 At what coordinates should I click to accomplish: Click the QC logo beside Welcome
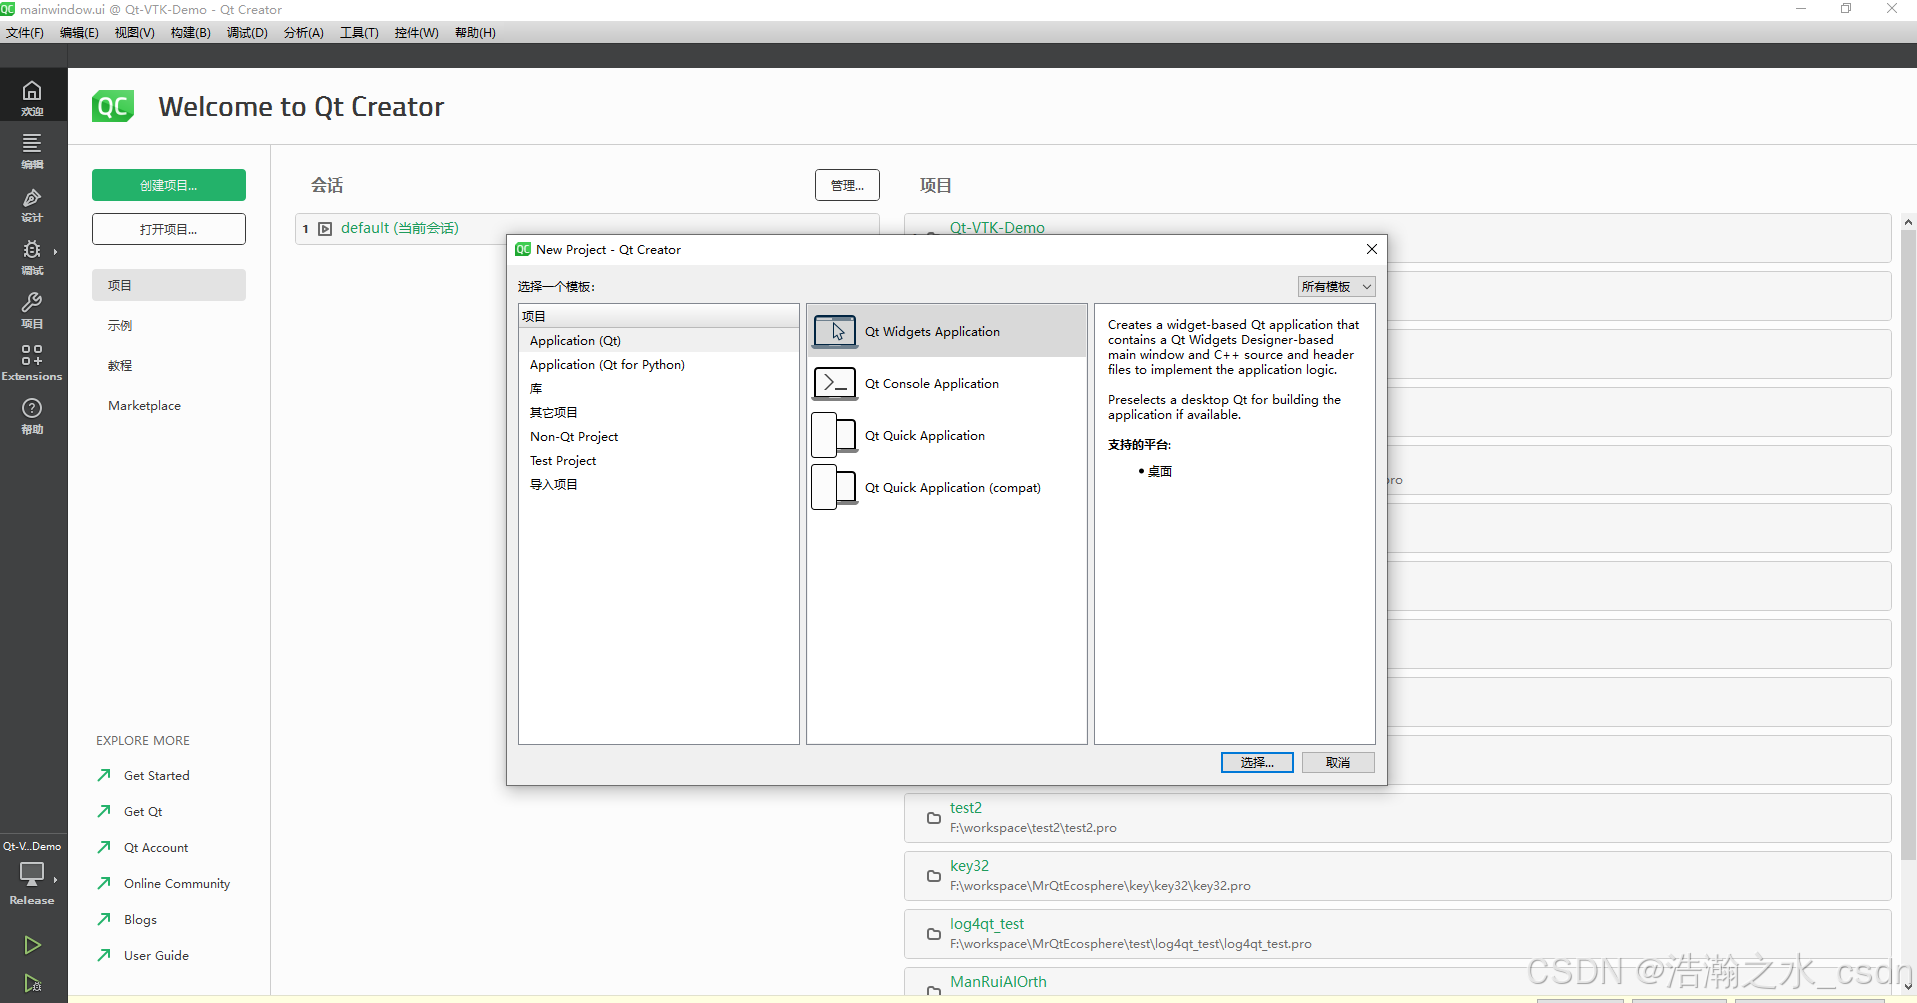pos(113,106)
